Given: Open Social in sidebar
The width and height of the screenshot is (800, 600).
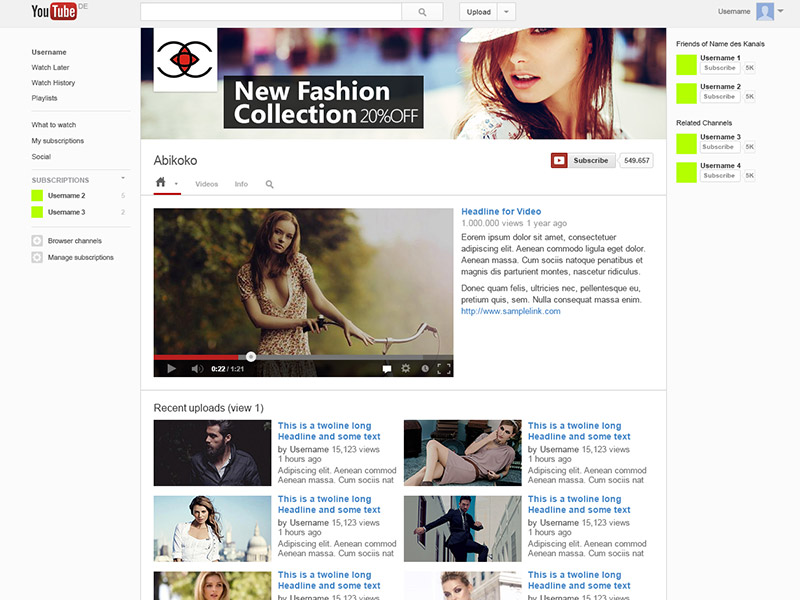Looking at the screenshot, I should pyautogui.click(x=41, y=157).
